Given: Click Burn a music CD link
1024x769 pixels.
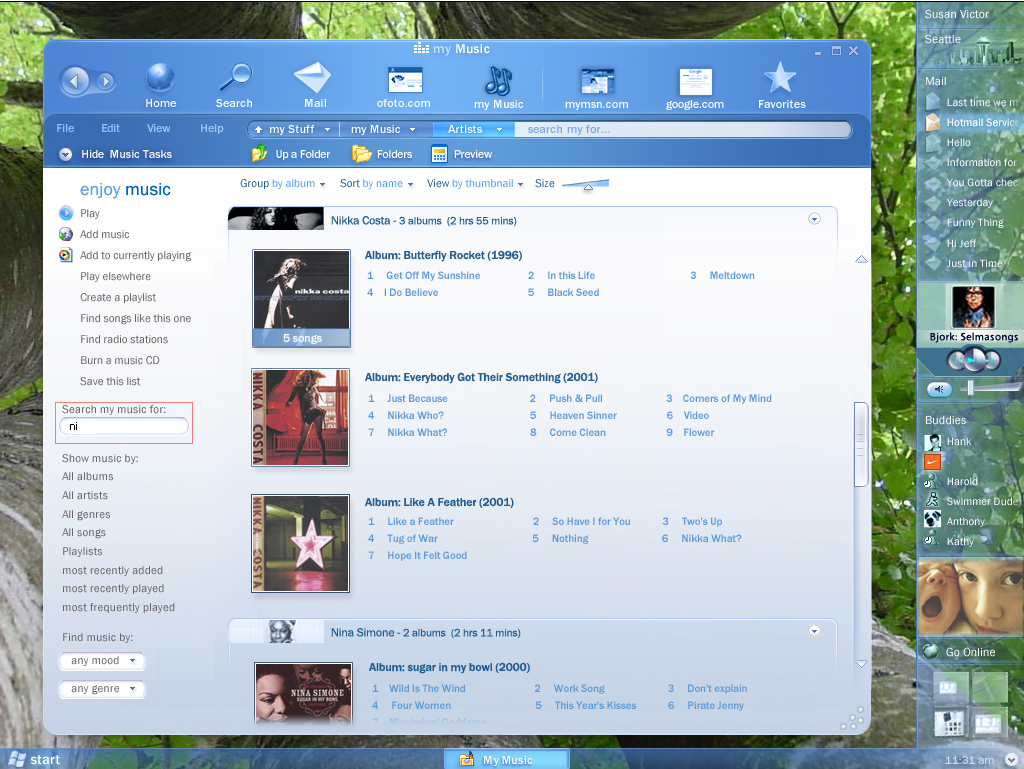Looking at the screenshot, I should pos(120,360).
